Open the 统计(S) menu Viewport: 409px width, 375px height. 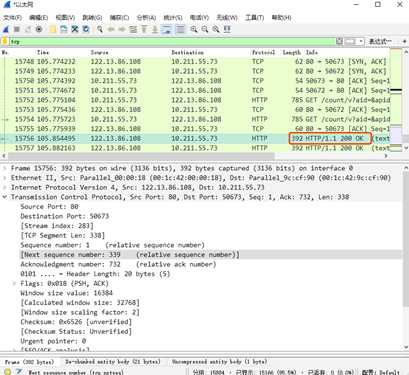click(173, 17)
